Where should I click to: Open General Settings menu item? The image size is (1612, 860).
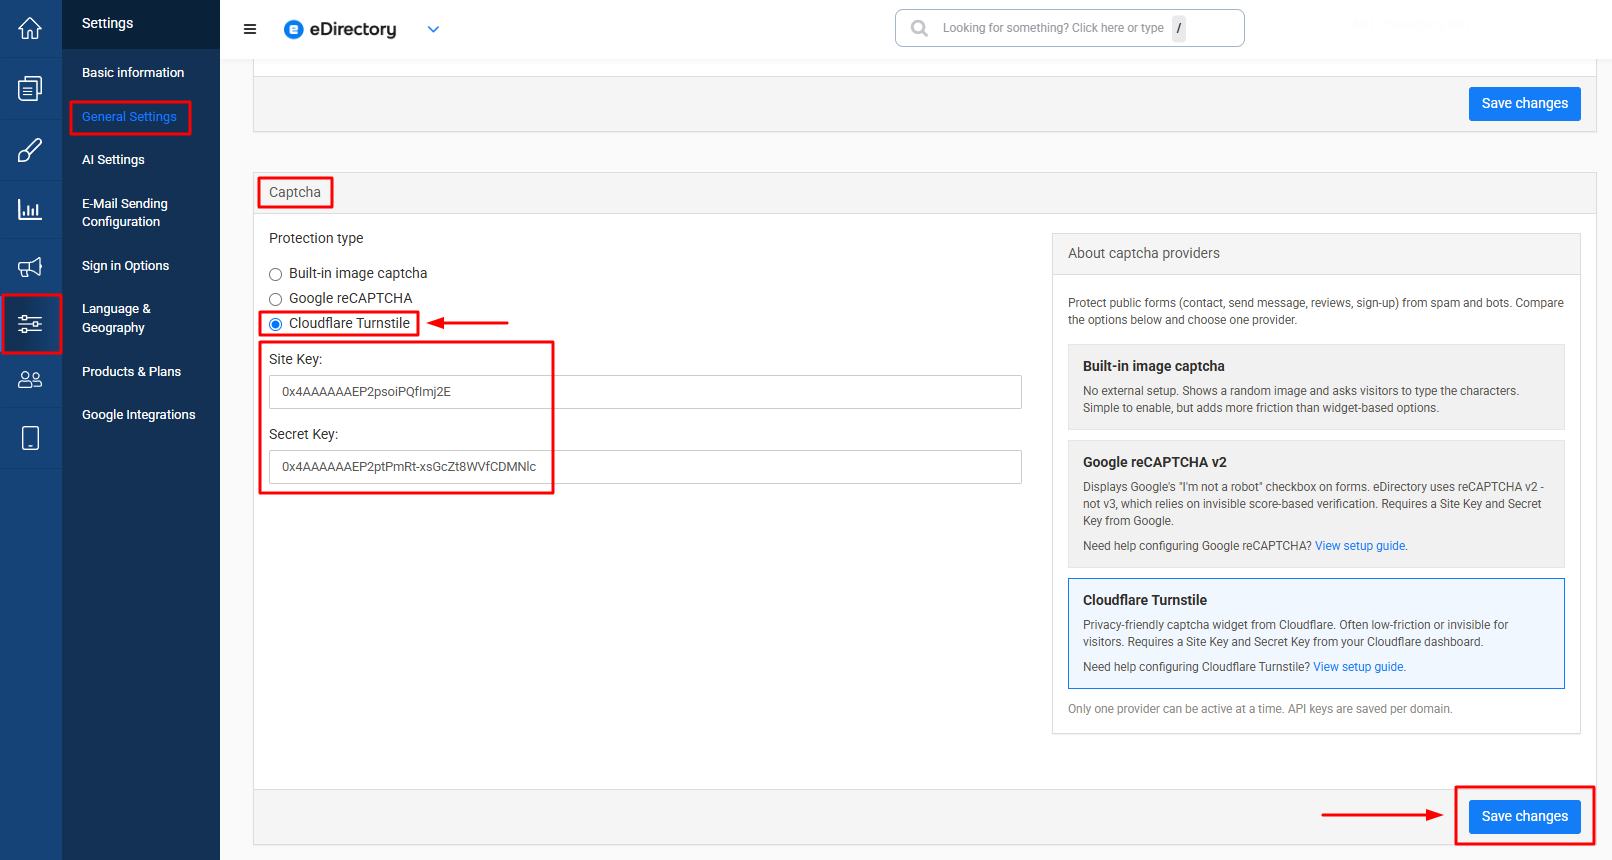[129, 117]
